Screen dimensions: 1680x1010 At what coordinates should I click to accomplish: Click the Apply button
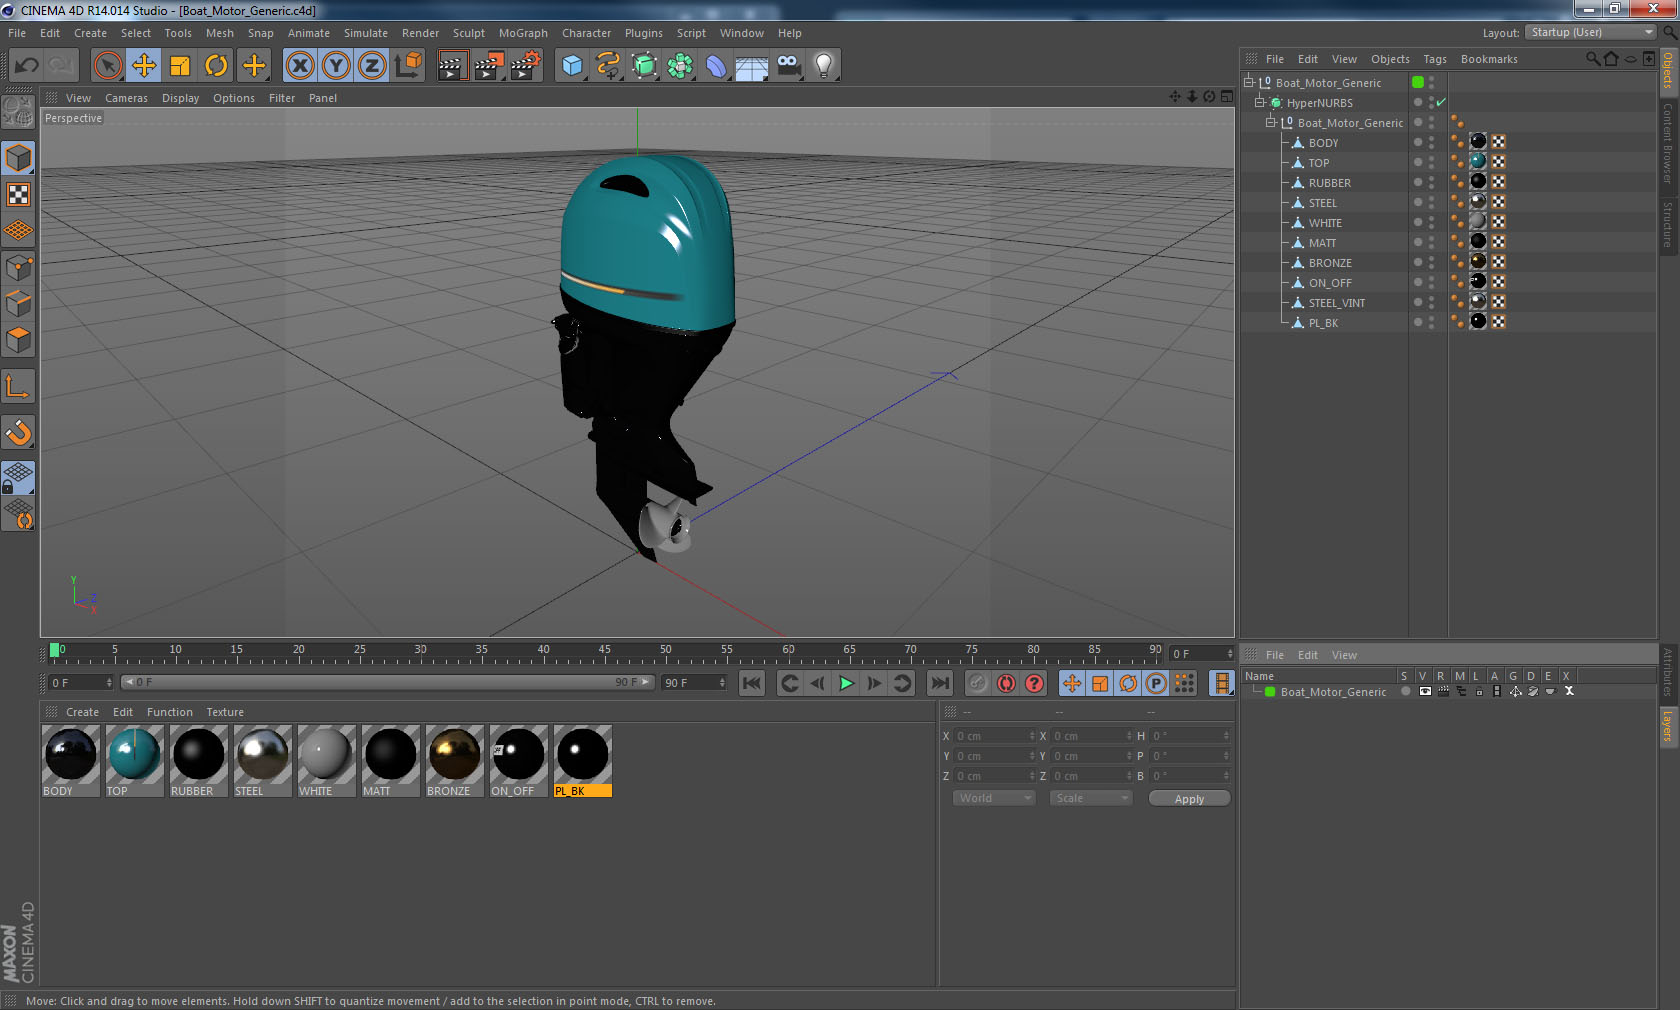pyautogui.click(x=1189, y=799)
